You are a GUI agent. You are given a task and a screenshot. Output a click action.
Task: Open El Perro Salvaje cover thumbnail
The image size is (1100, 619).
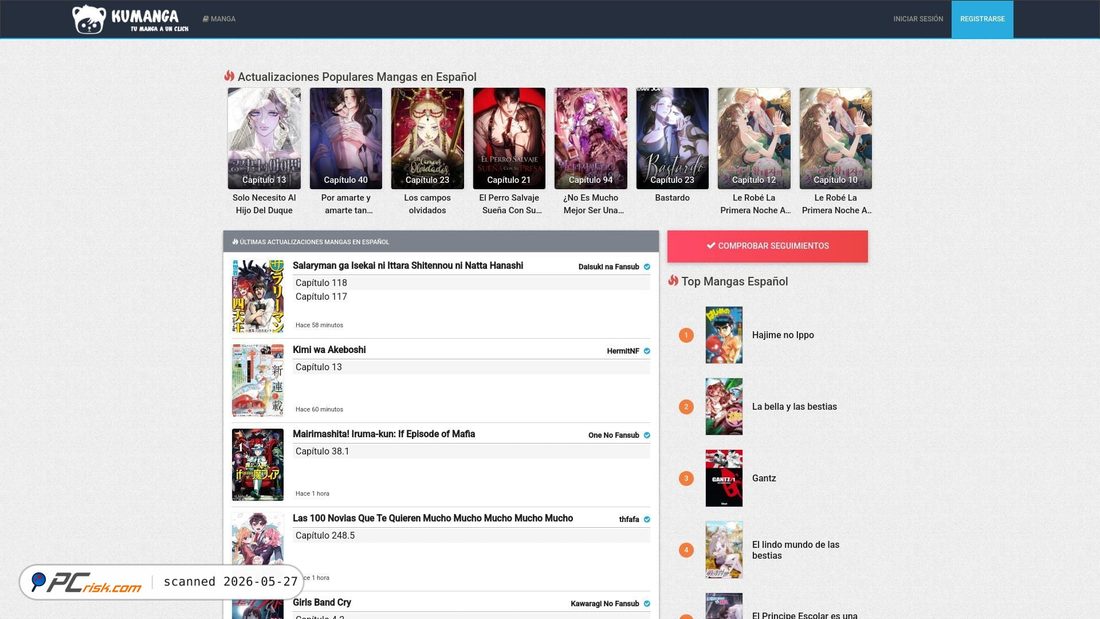point(509,138)
